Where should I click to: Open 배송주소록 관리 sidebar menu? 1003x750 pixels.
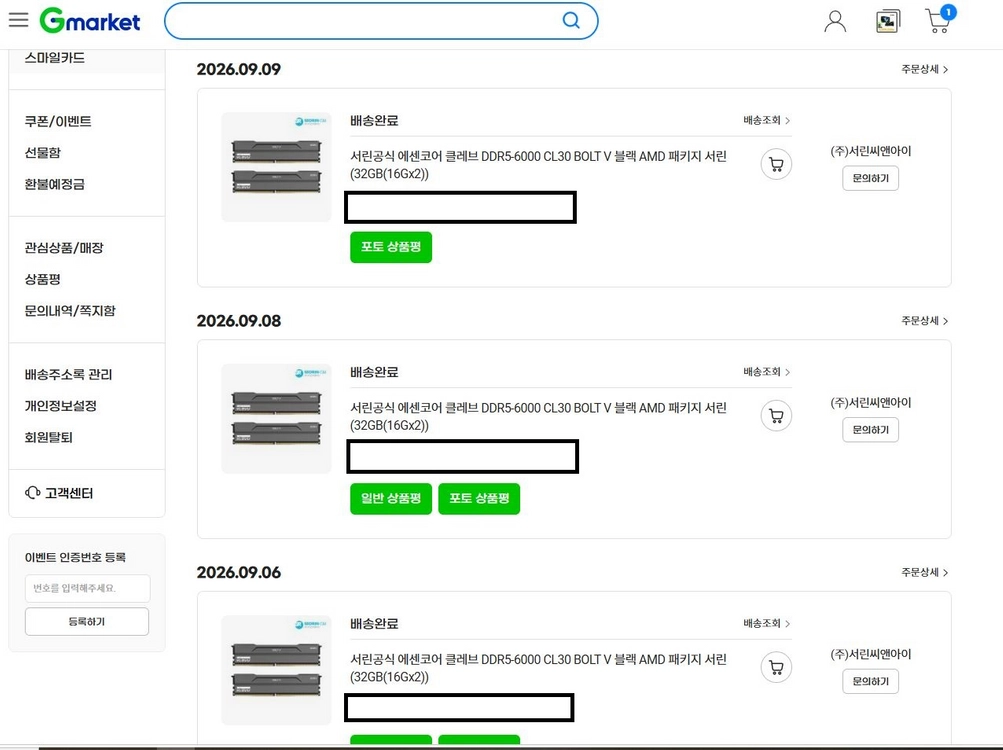(68, 374)
